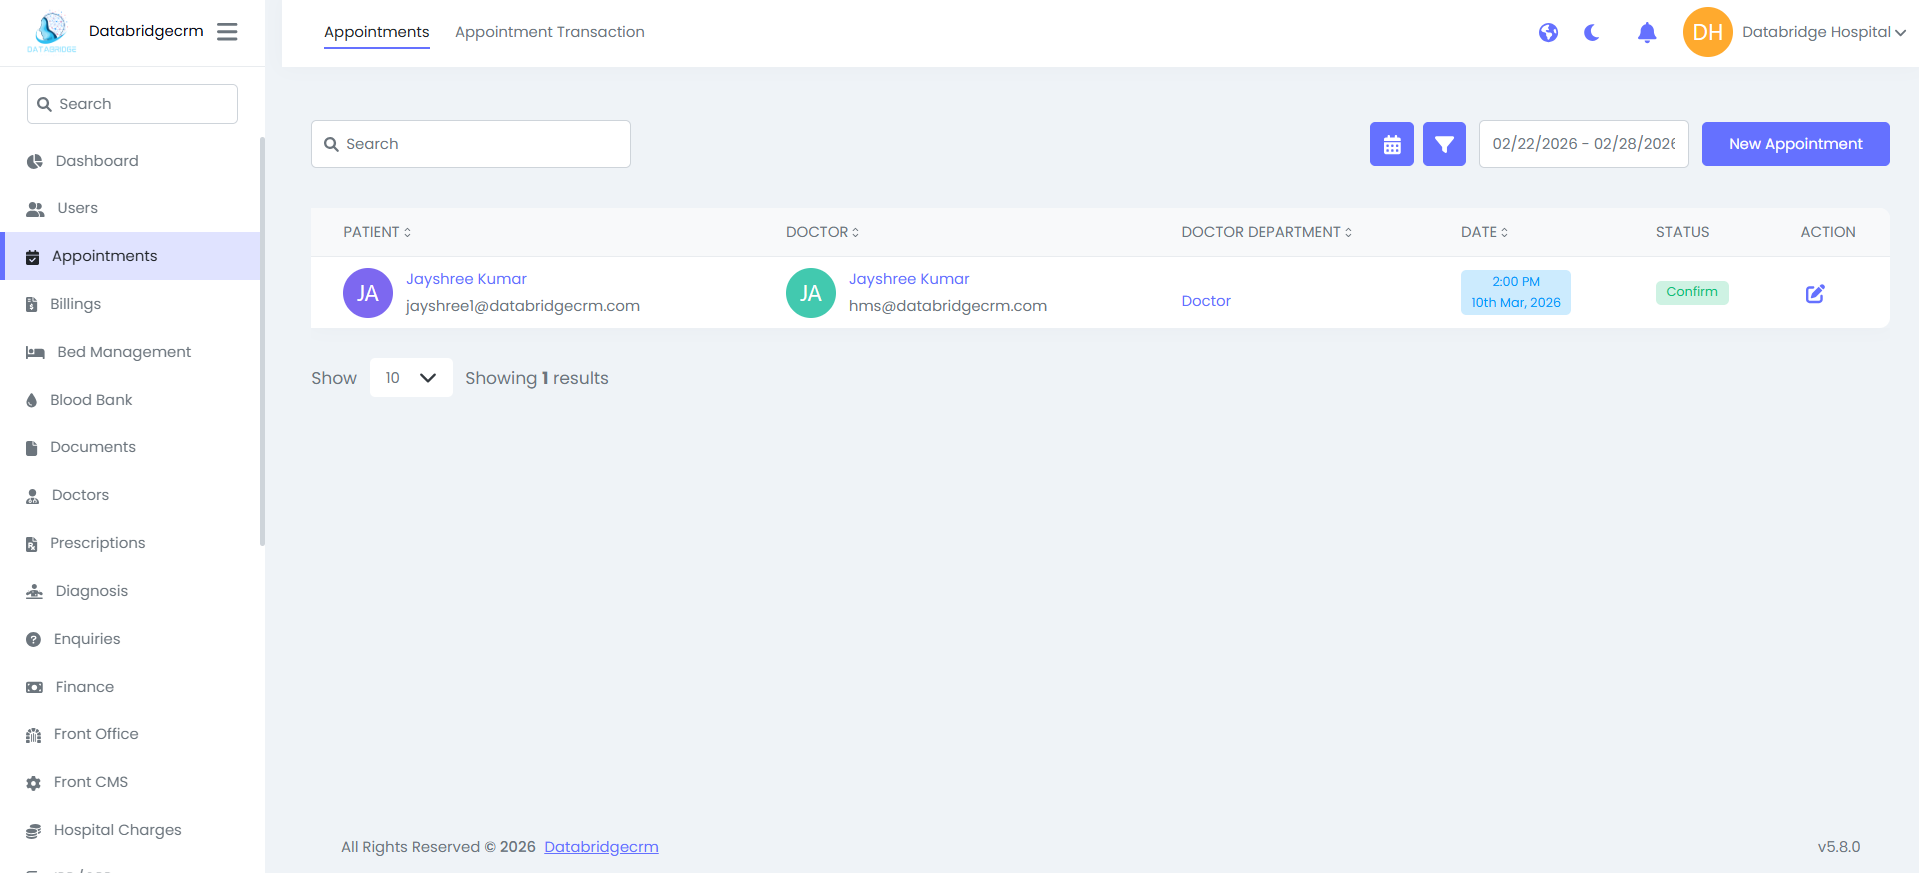Click the Confirm status badge
This screenshot has height=873, width=1919.
coord(1692,292)
